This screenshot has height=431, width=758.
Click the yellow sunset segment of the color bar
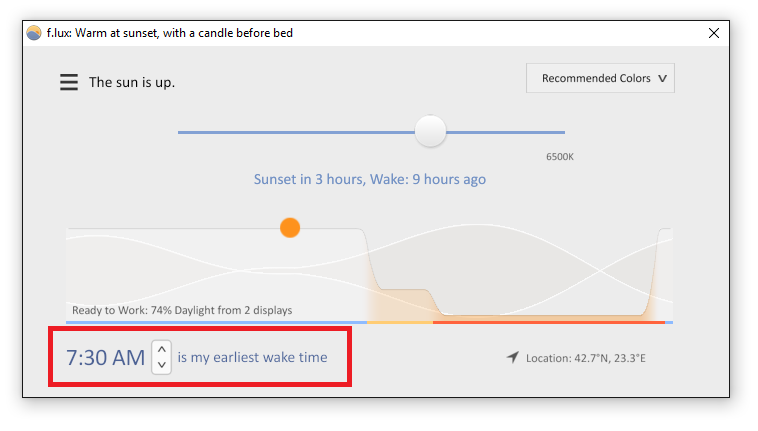tap(400, 322)
